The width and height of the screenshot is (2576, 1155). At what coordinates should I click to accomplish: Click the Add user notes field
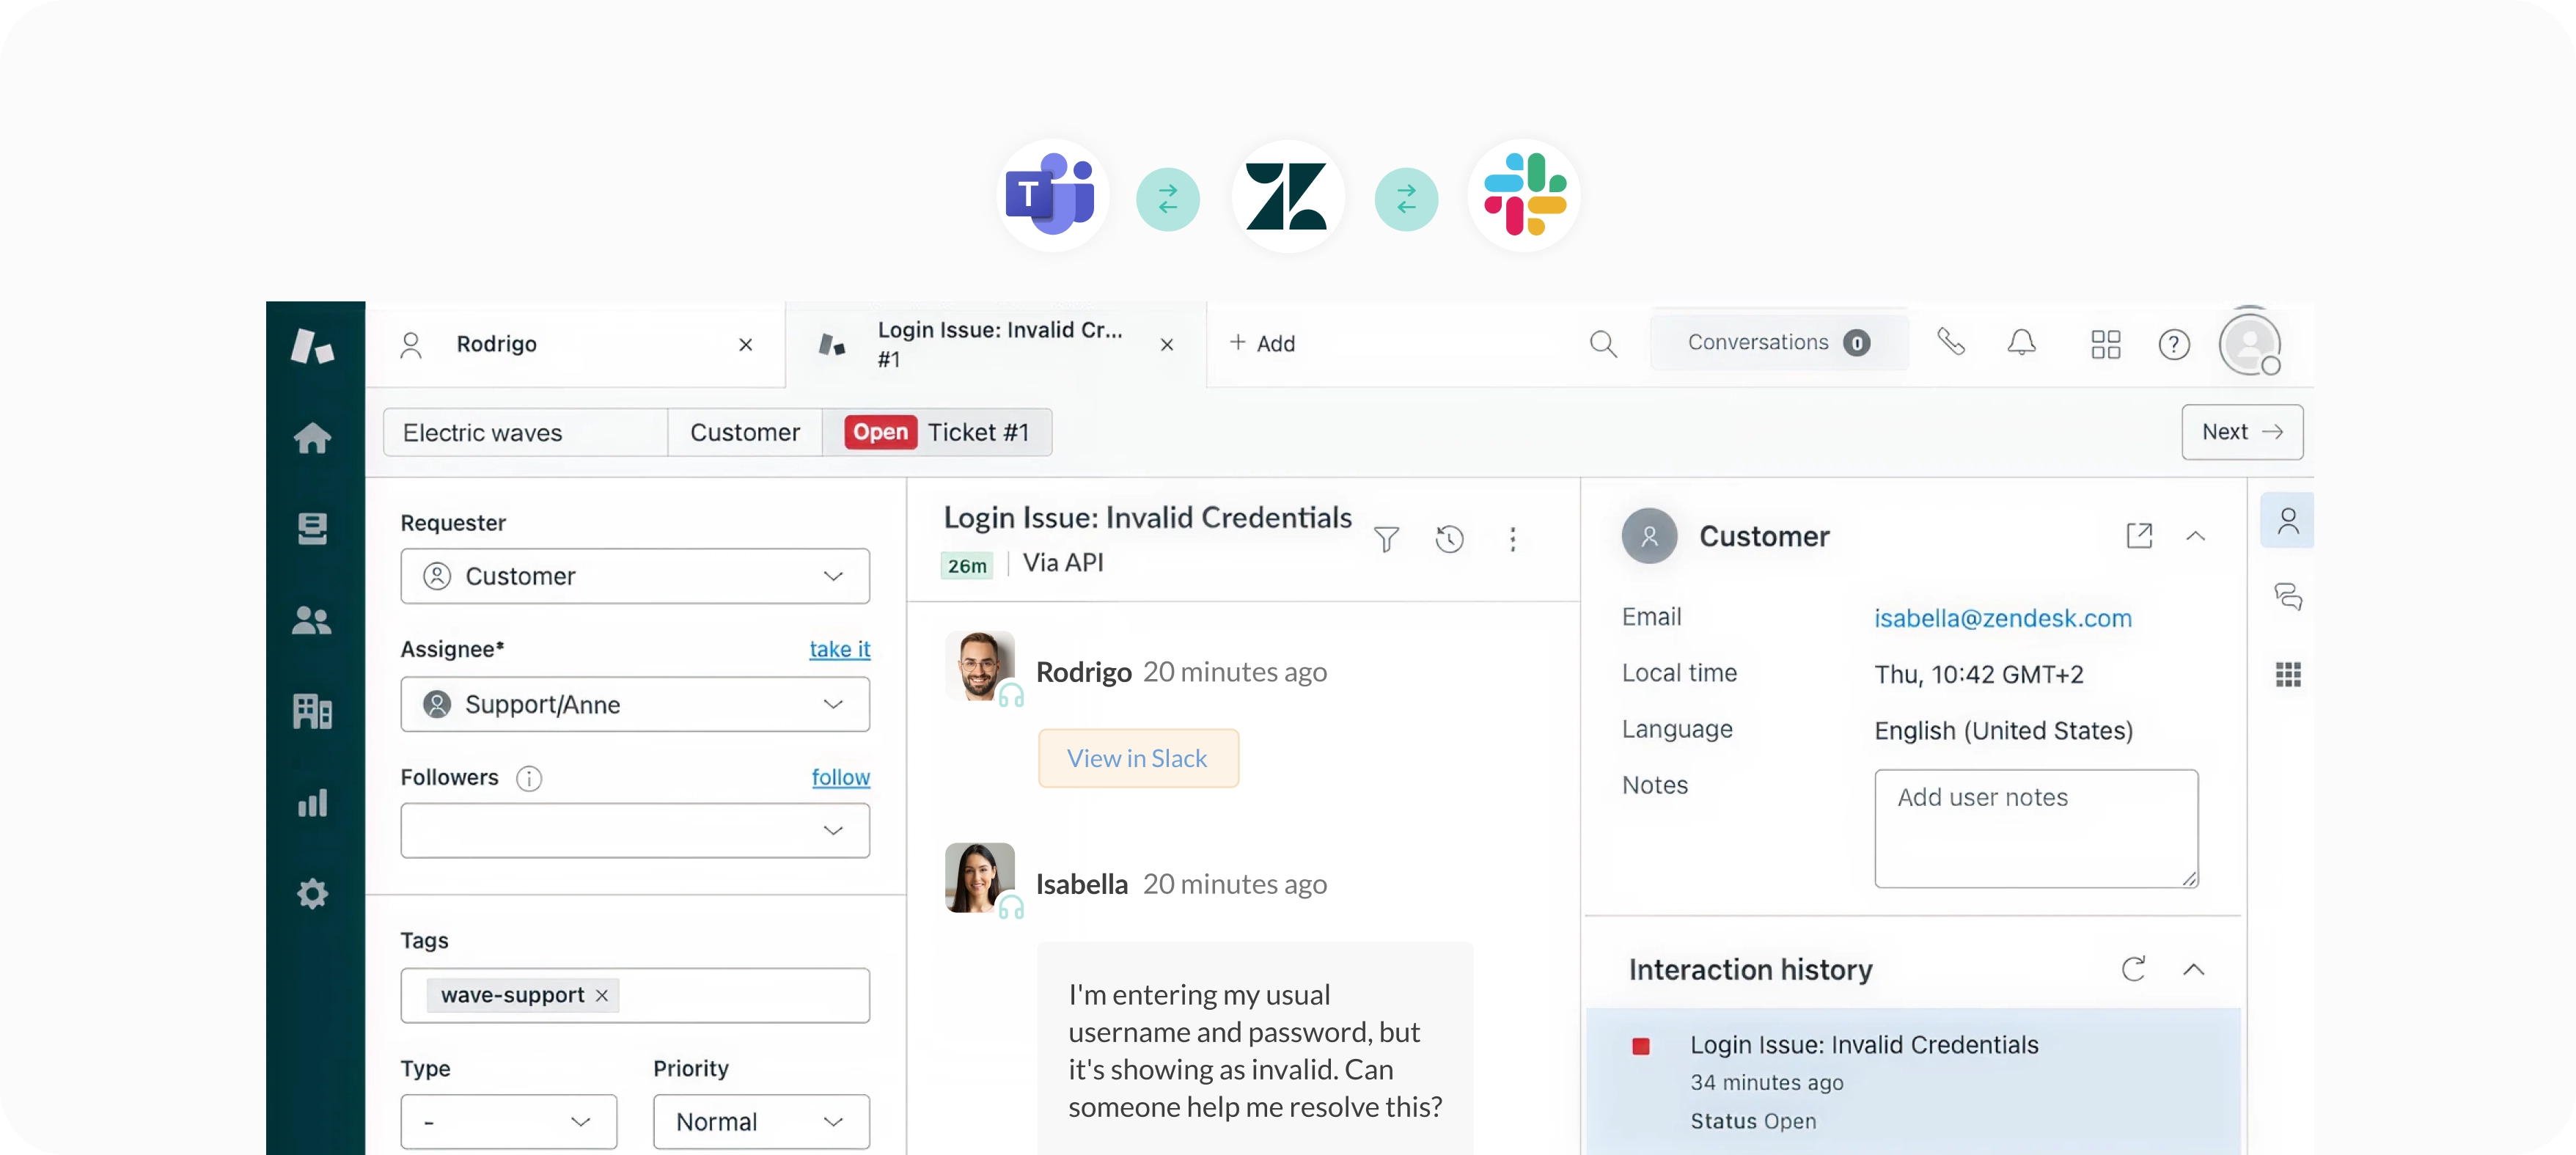tap(2035, 828)
